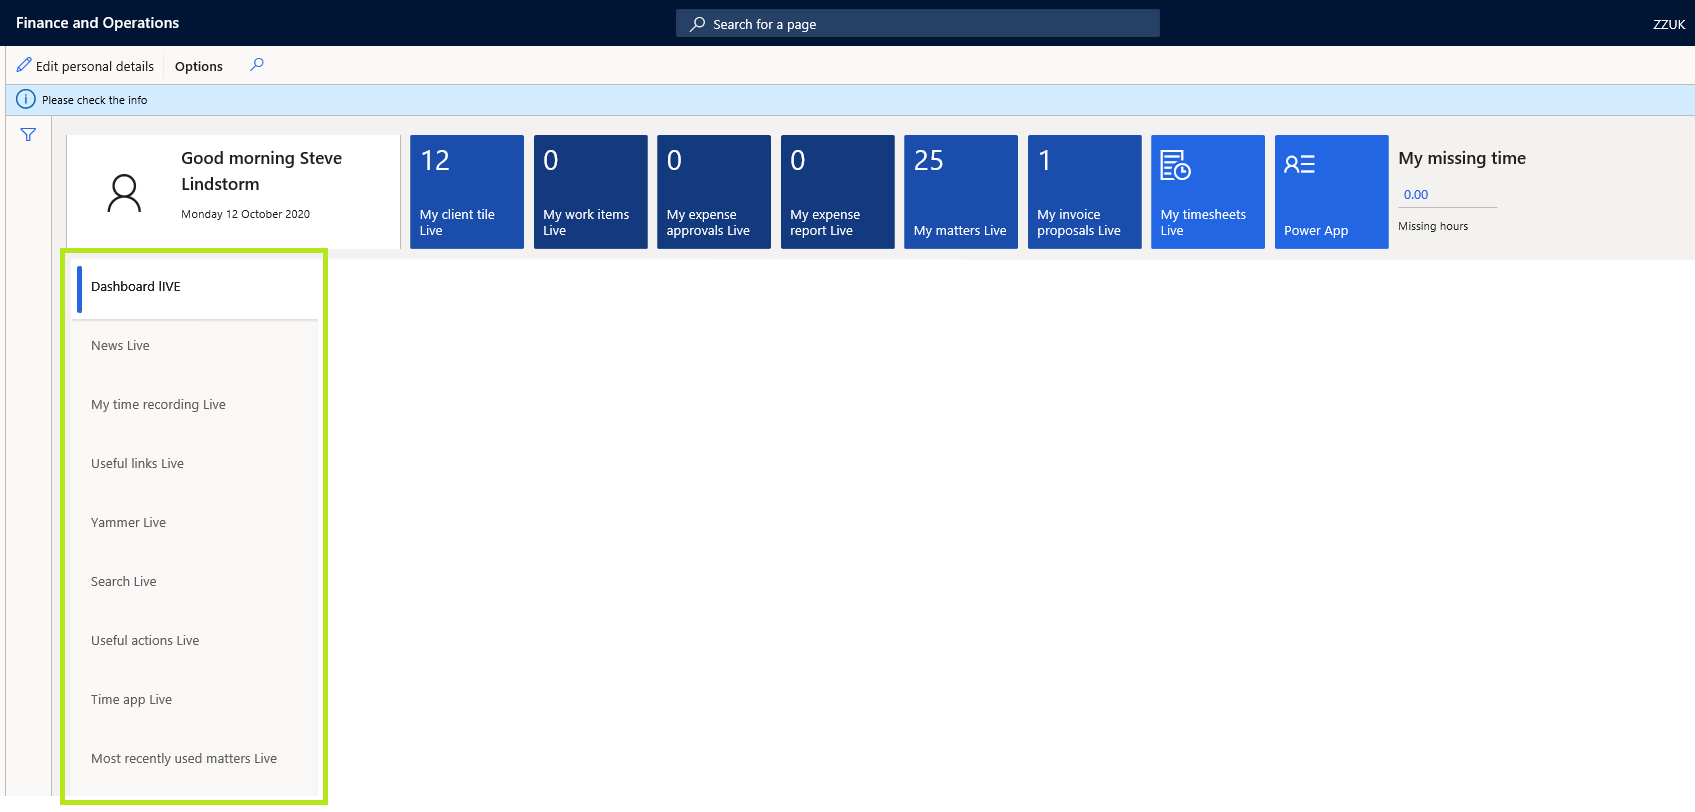Select the Useful links Live tab
1695x812 pixels.
pyautogui.click(x=197, y=464)
